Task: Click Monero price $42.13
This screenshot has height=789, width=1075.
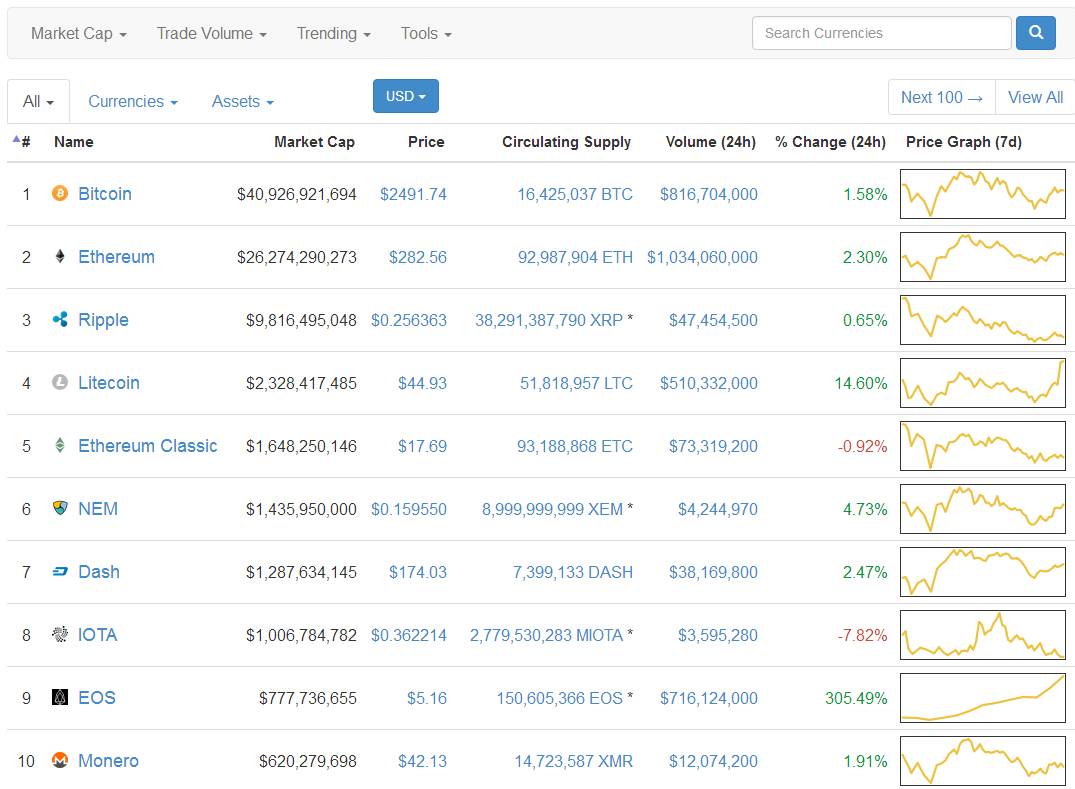Action: pyautogui.click(x=422, y=761)
